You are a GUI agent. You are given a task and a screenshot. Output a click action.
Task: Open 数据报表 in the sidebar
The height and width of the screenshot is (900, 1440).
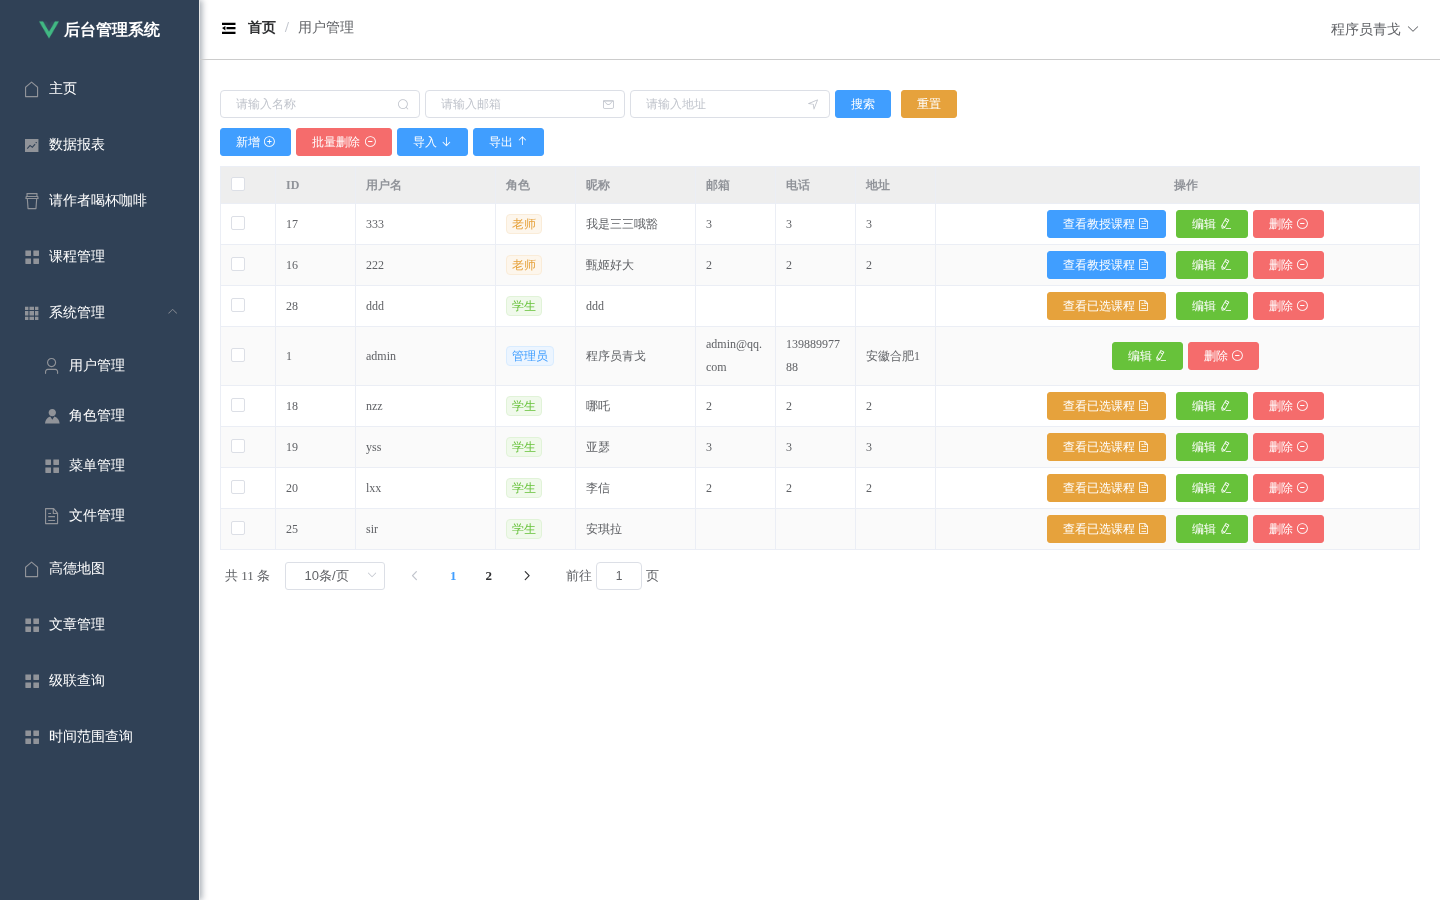[x=100, y=145]
